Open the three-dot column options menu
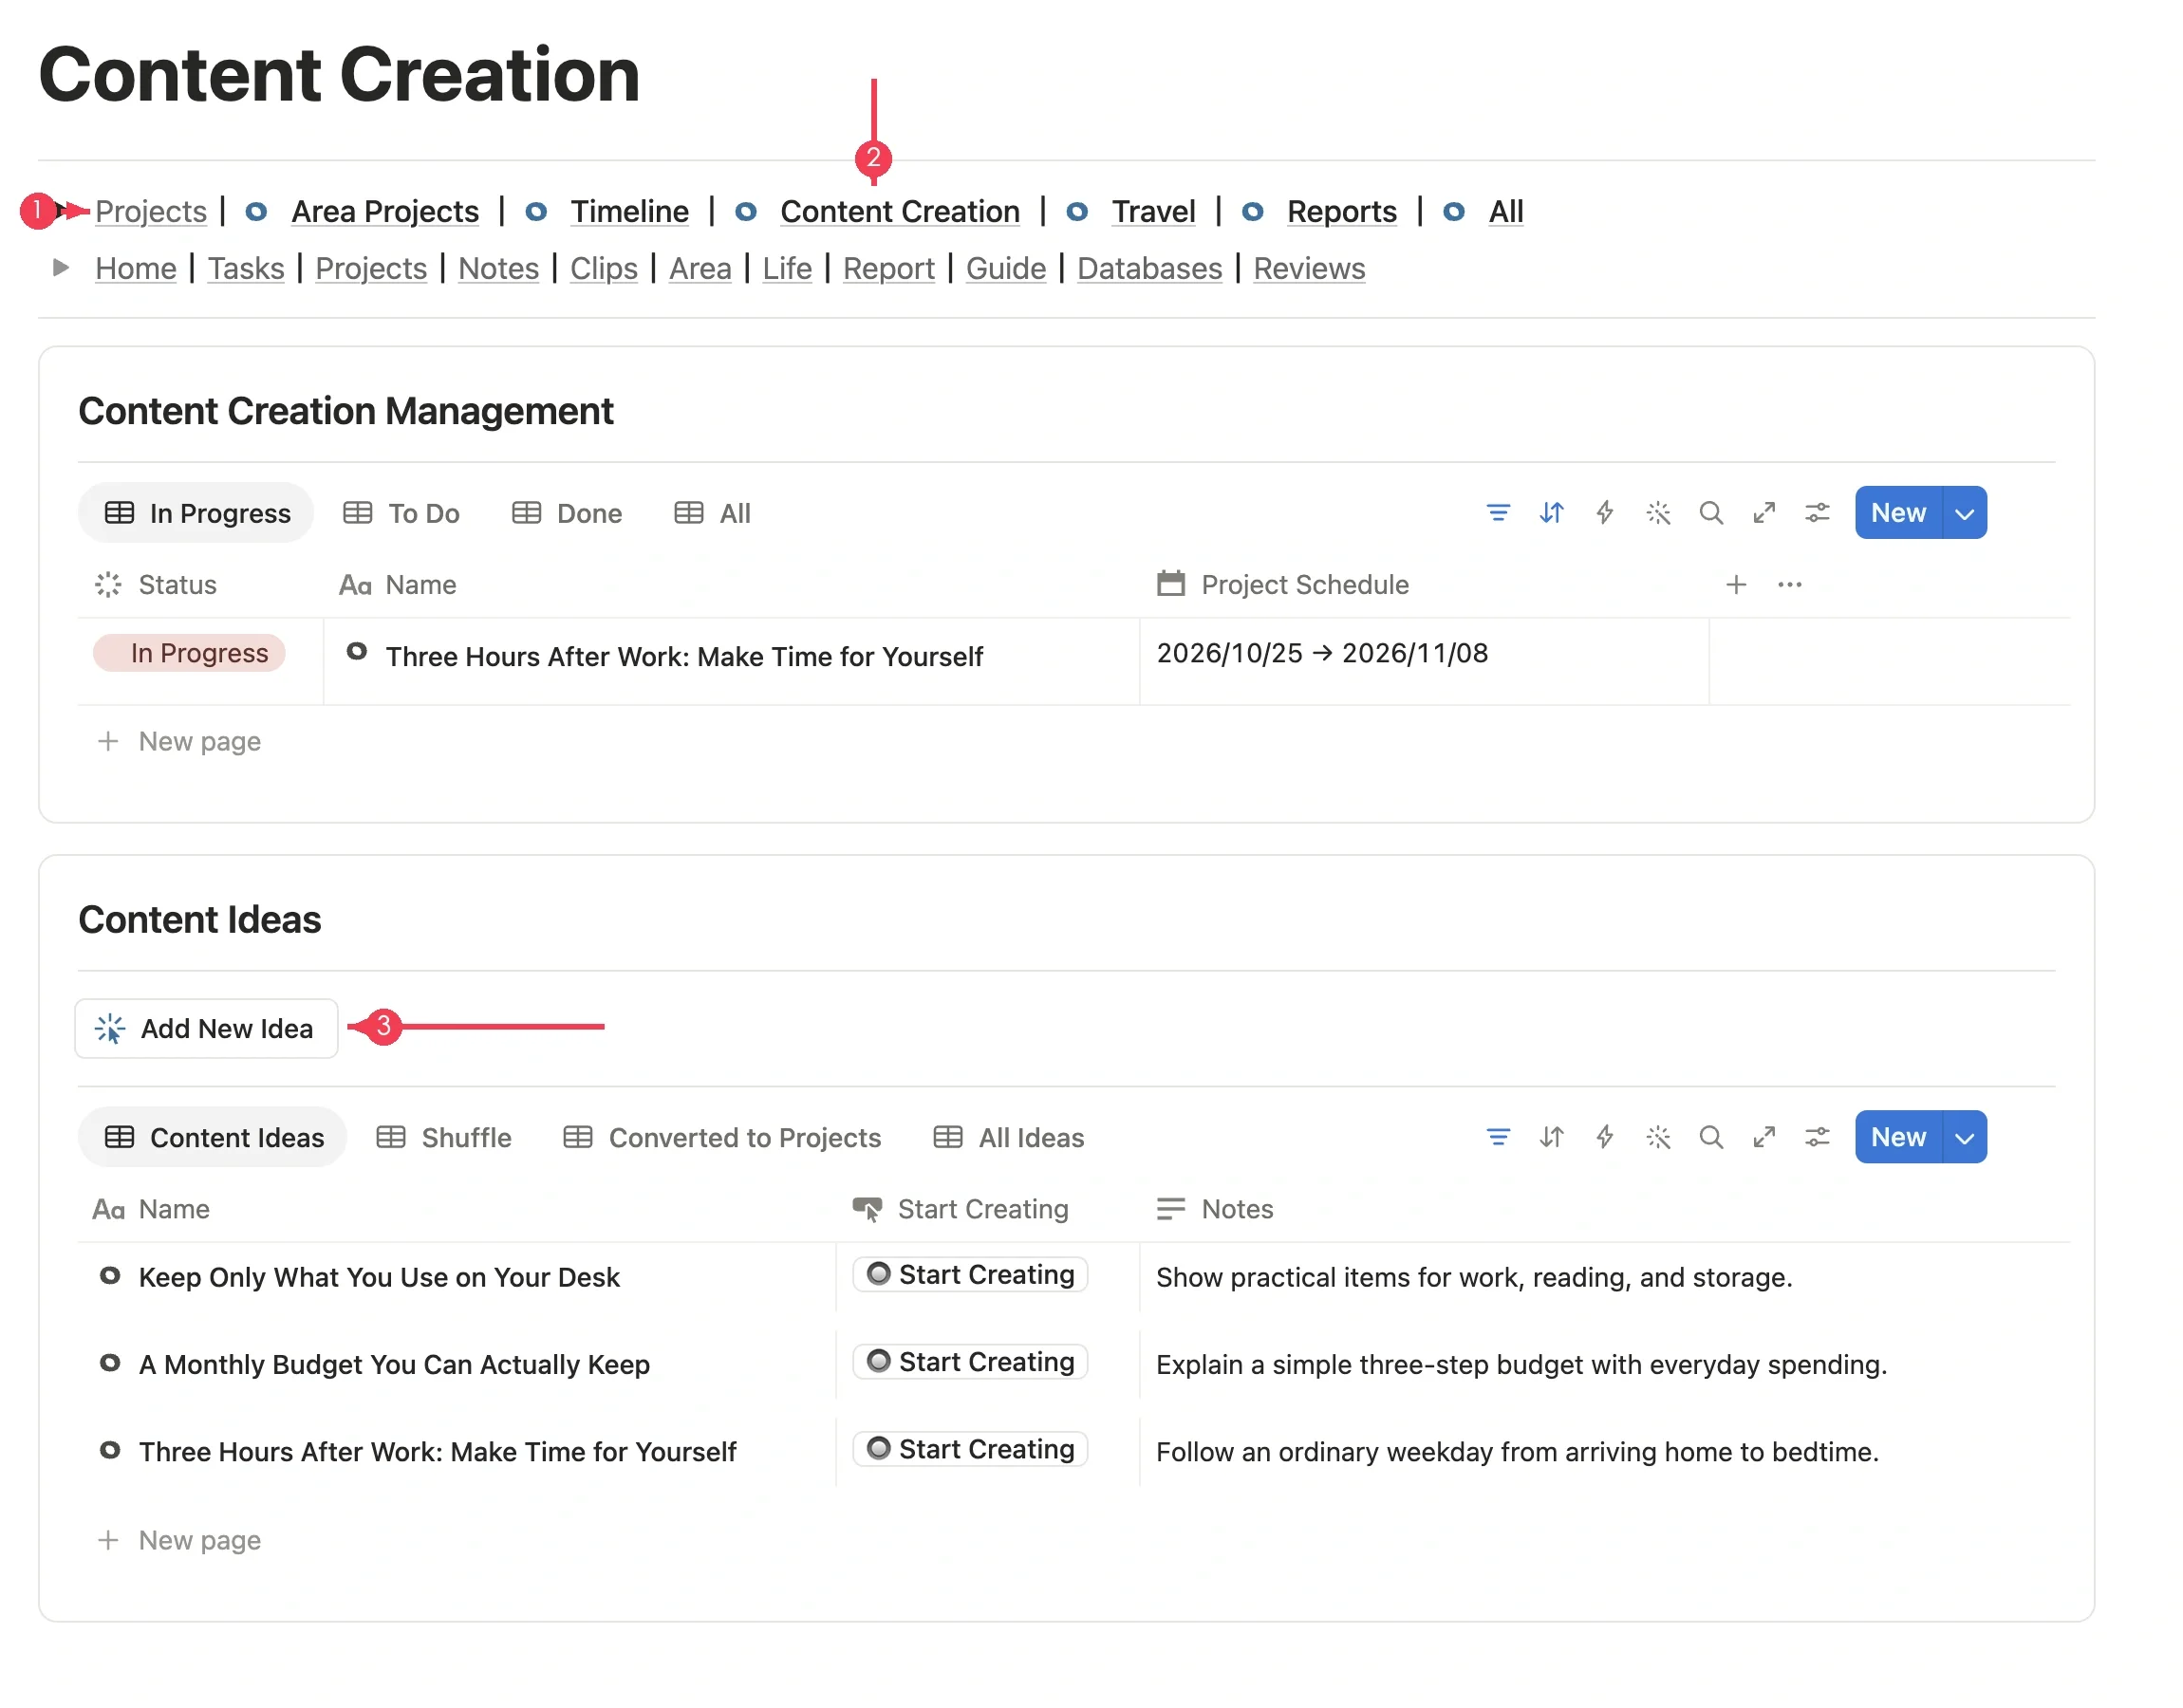 pos(1789,585)
